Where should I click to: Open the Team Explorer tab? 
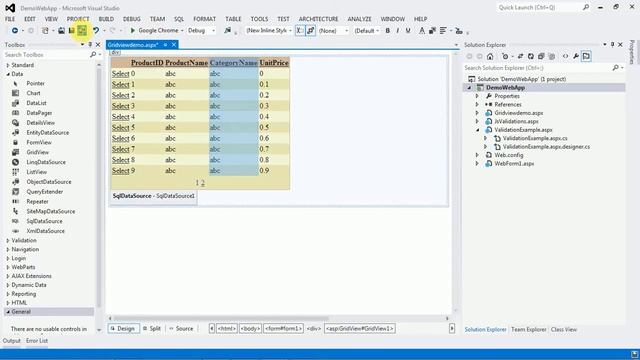point(528,329)
